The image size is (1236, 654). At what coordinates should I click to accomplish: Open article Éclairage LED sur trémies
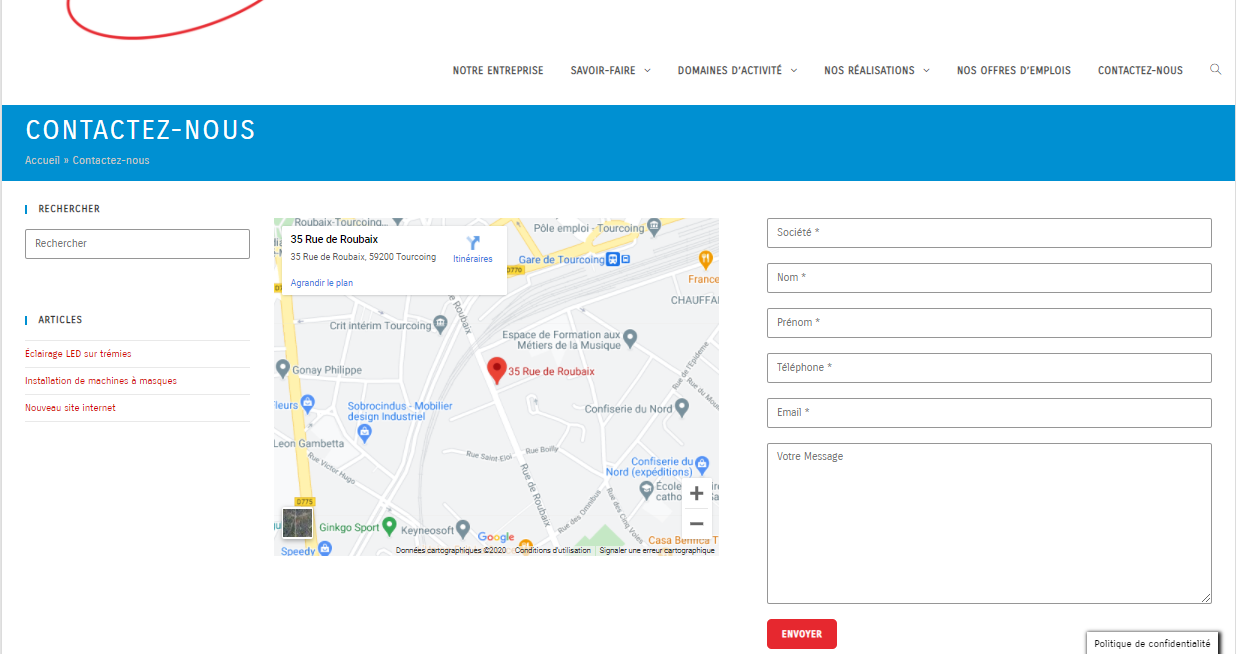[78, 354]
